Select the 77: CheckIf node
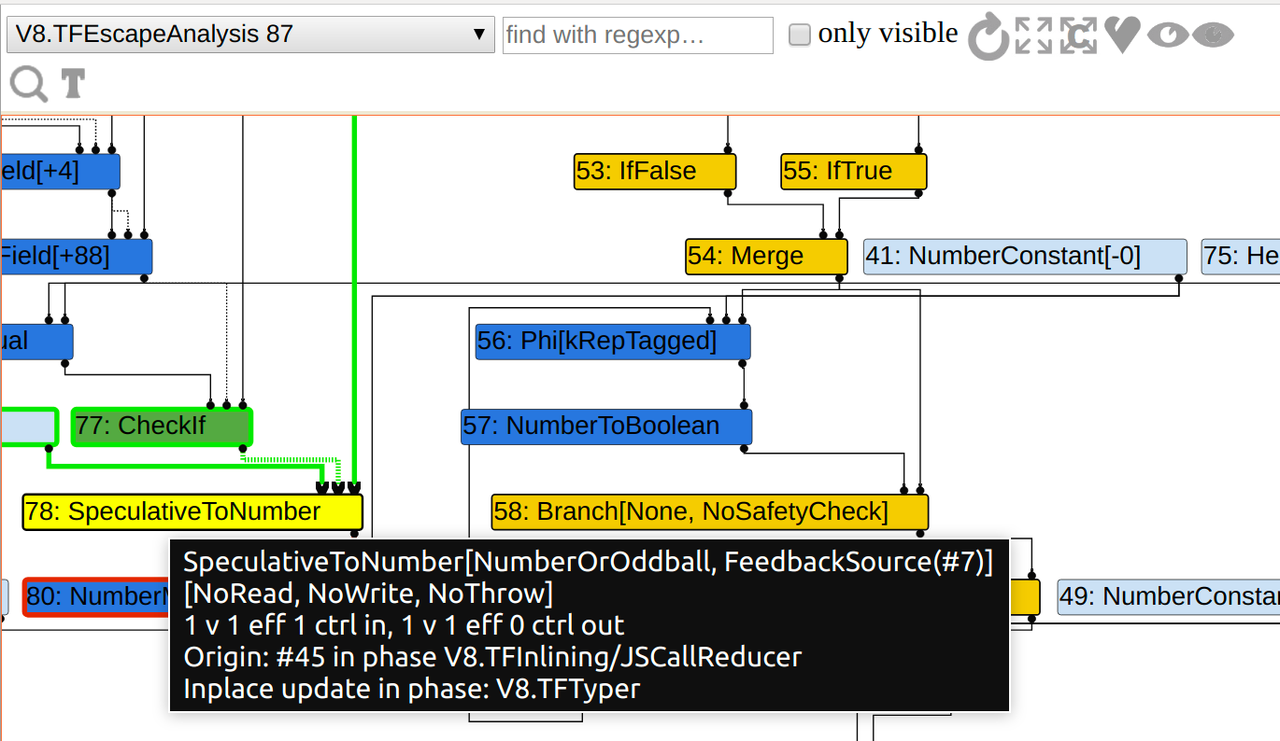This screenshot has height=741, width=1280. coord(161,426)
